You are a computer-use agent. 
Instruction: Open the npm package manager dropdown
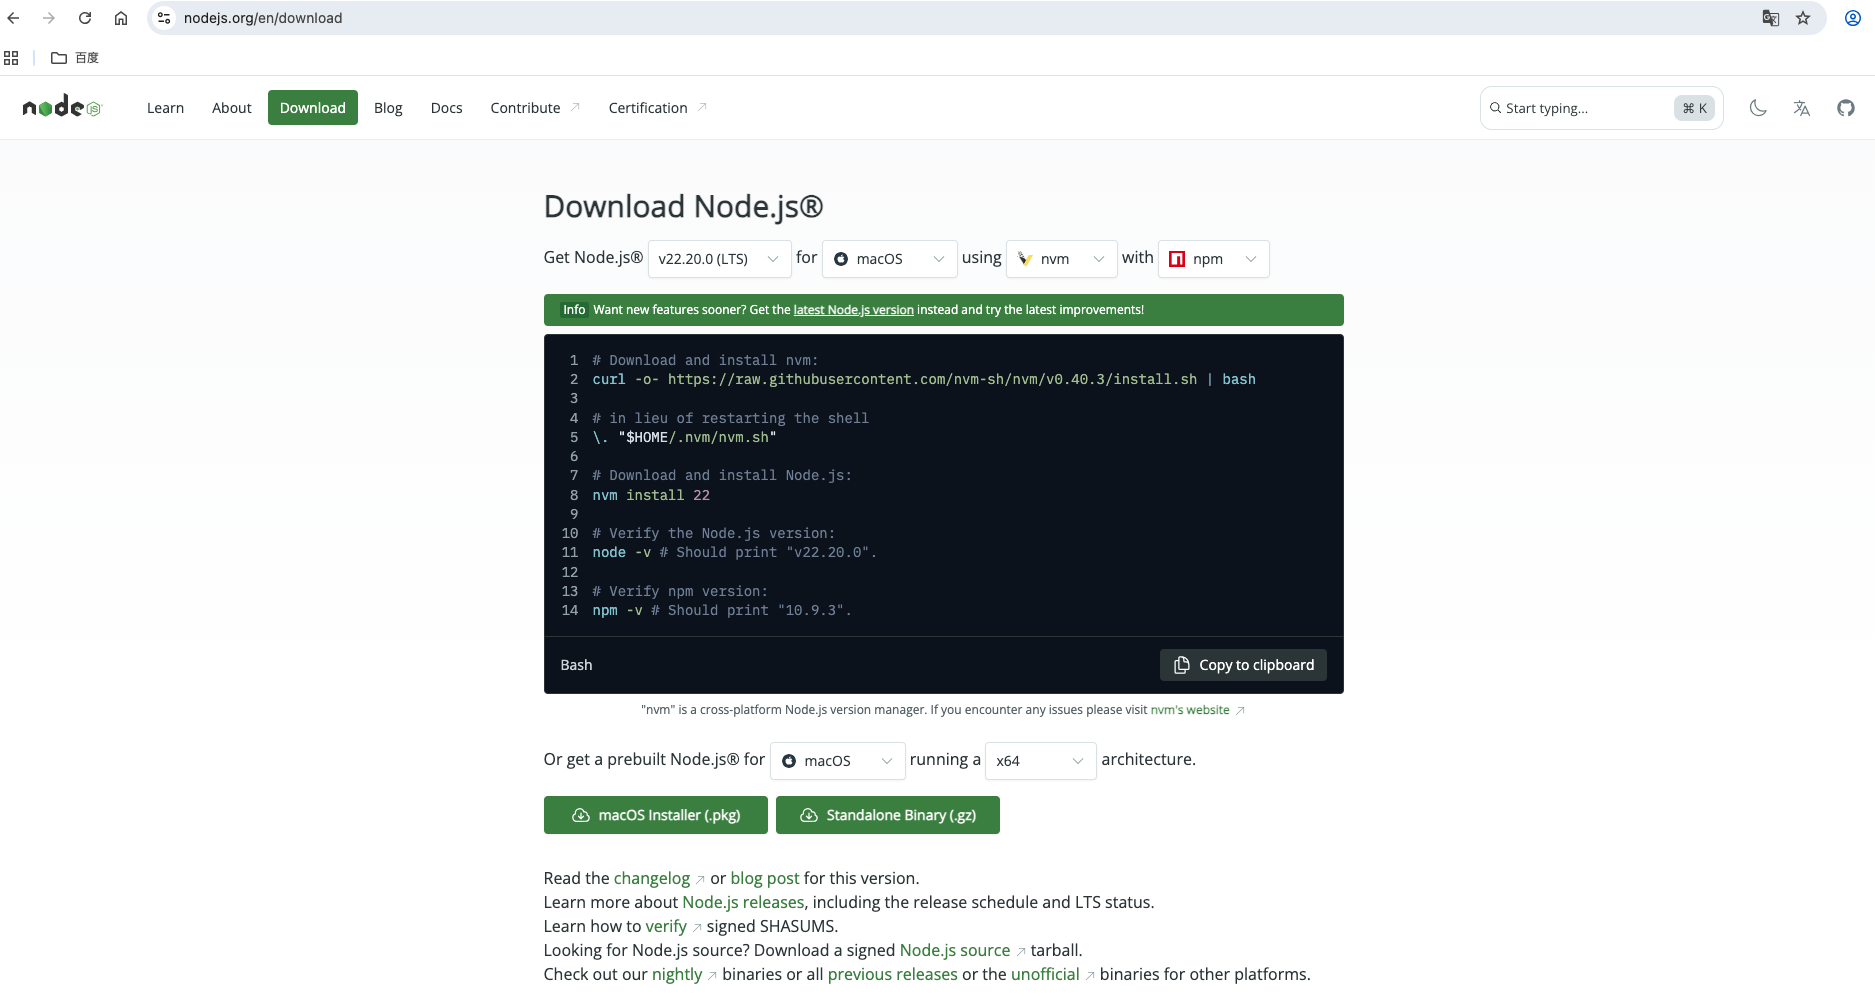point(1213,259)
